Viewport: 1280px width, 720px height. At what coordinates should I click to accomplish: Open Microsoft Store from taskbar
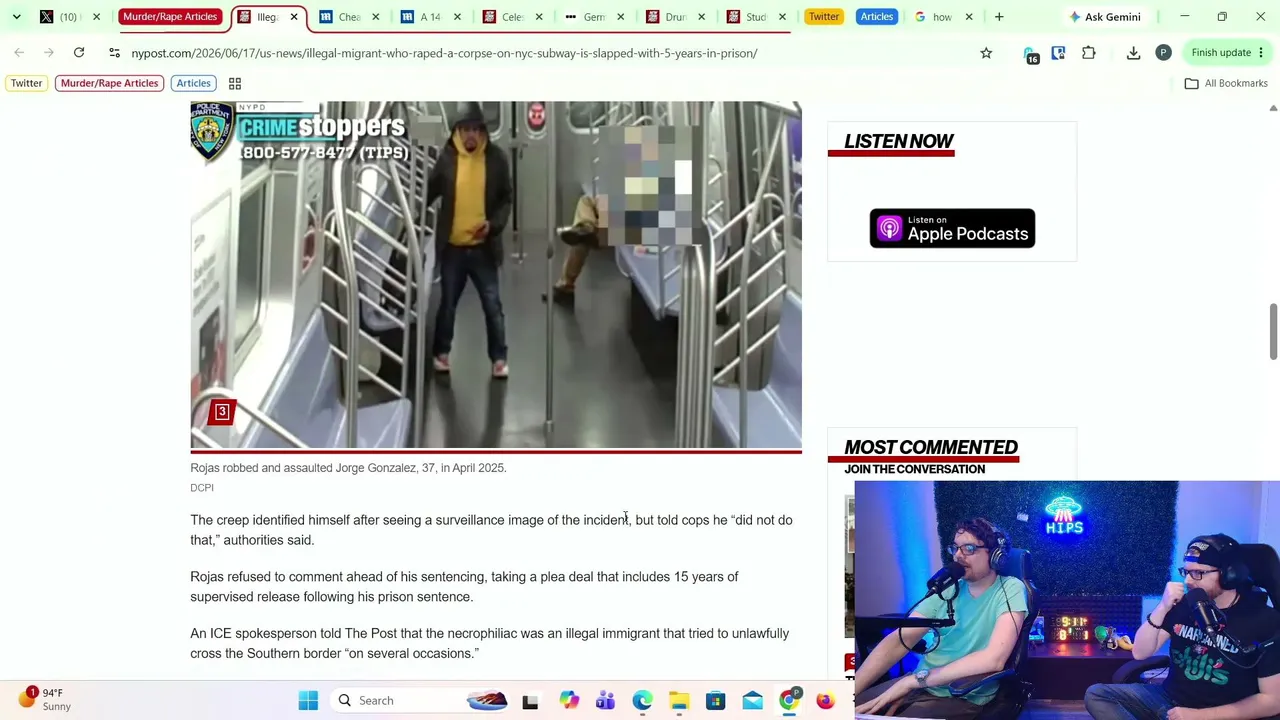pyautogui.click(x=716, y=701)
